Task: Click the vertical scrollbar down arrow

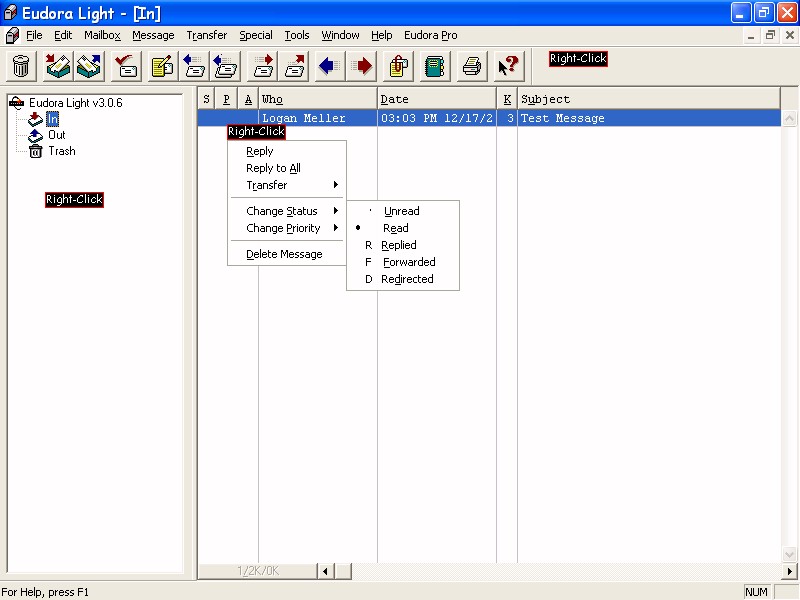Action: (x=789, y=554)
